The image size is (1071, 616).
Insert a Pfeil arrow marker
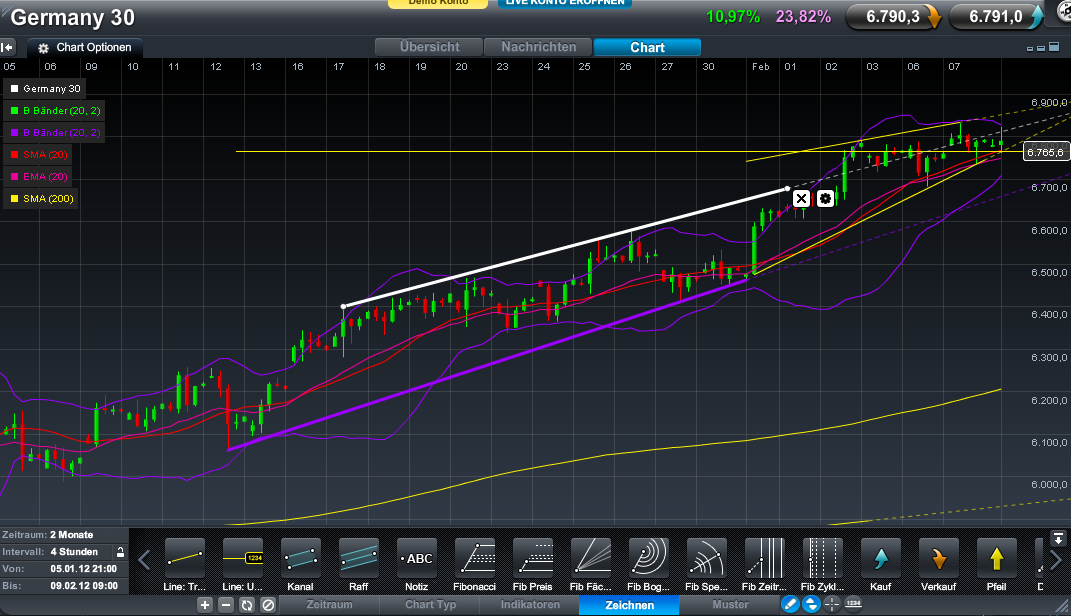[997, 564]
